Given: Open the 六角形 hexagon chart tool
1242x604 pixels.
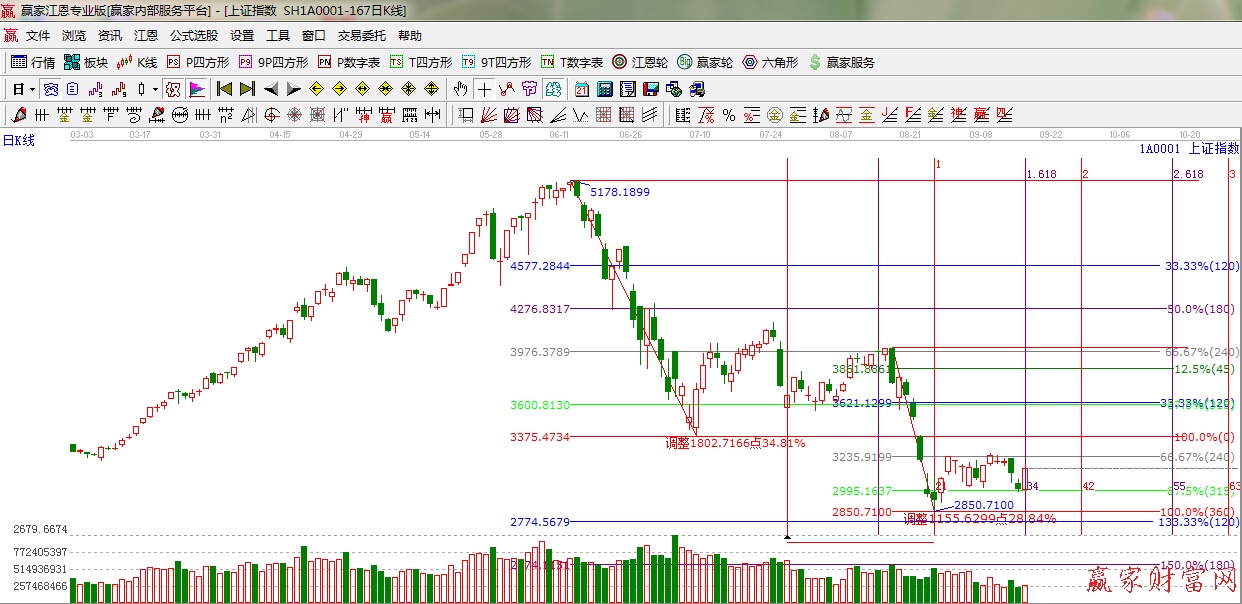Looking at the screenshot, I should click(770, 62).
